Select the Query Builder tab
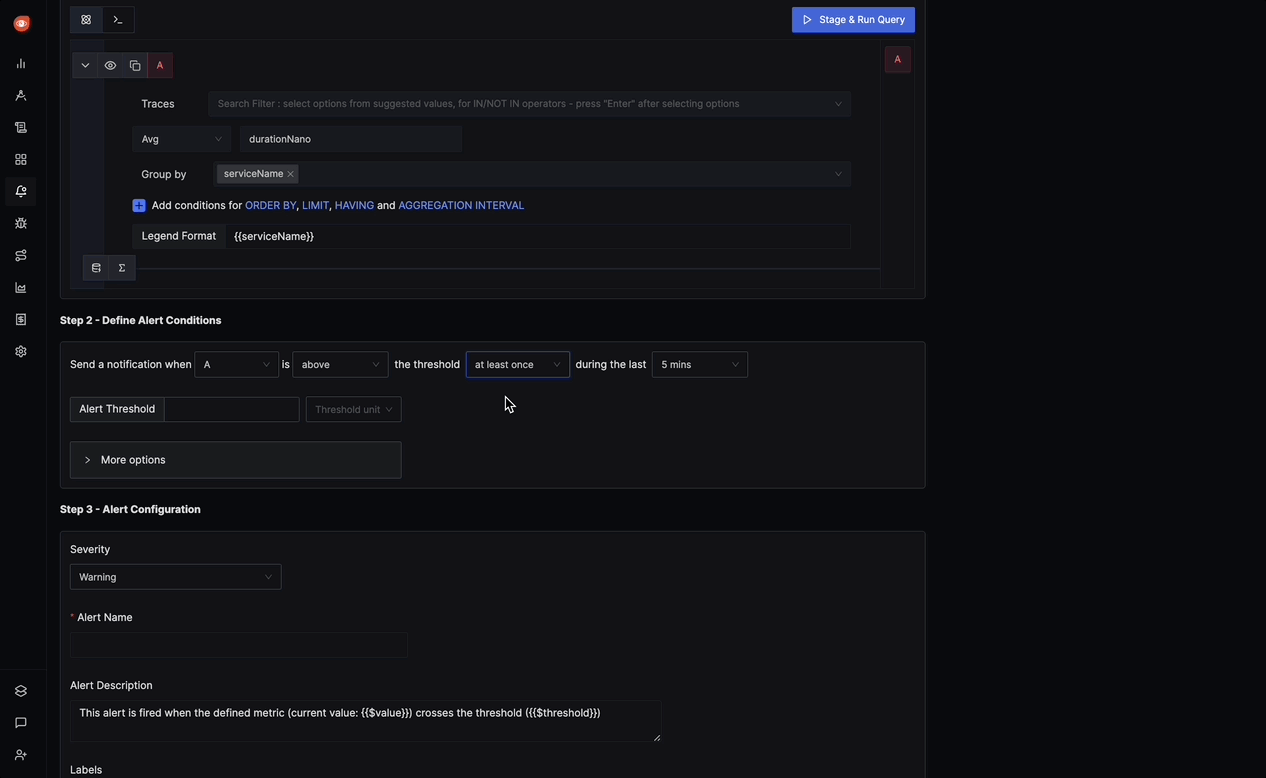Viewport: 1266px width, 778px height. [x=85, y=19]
